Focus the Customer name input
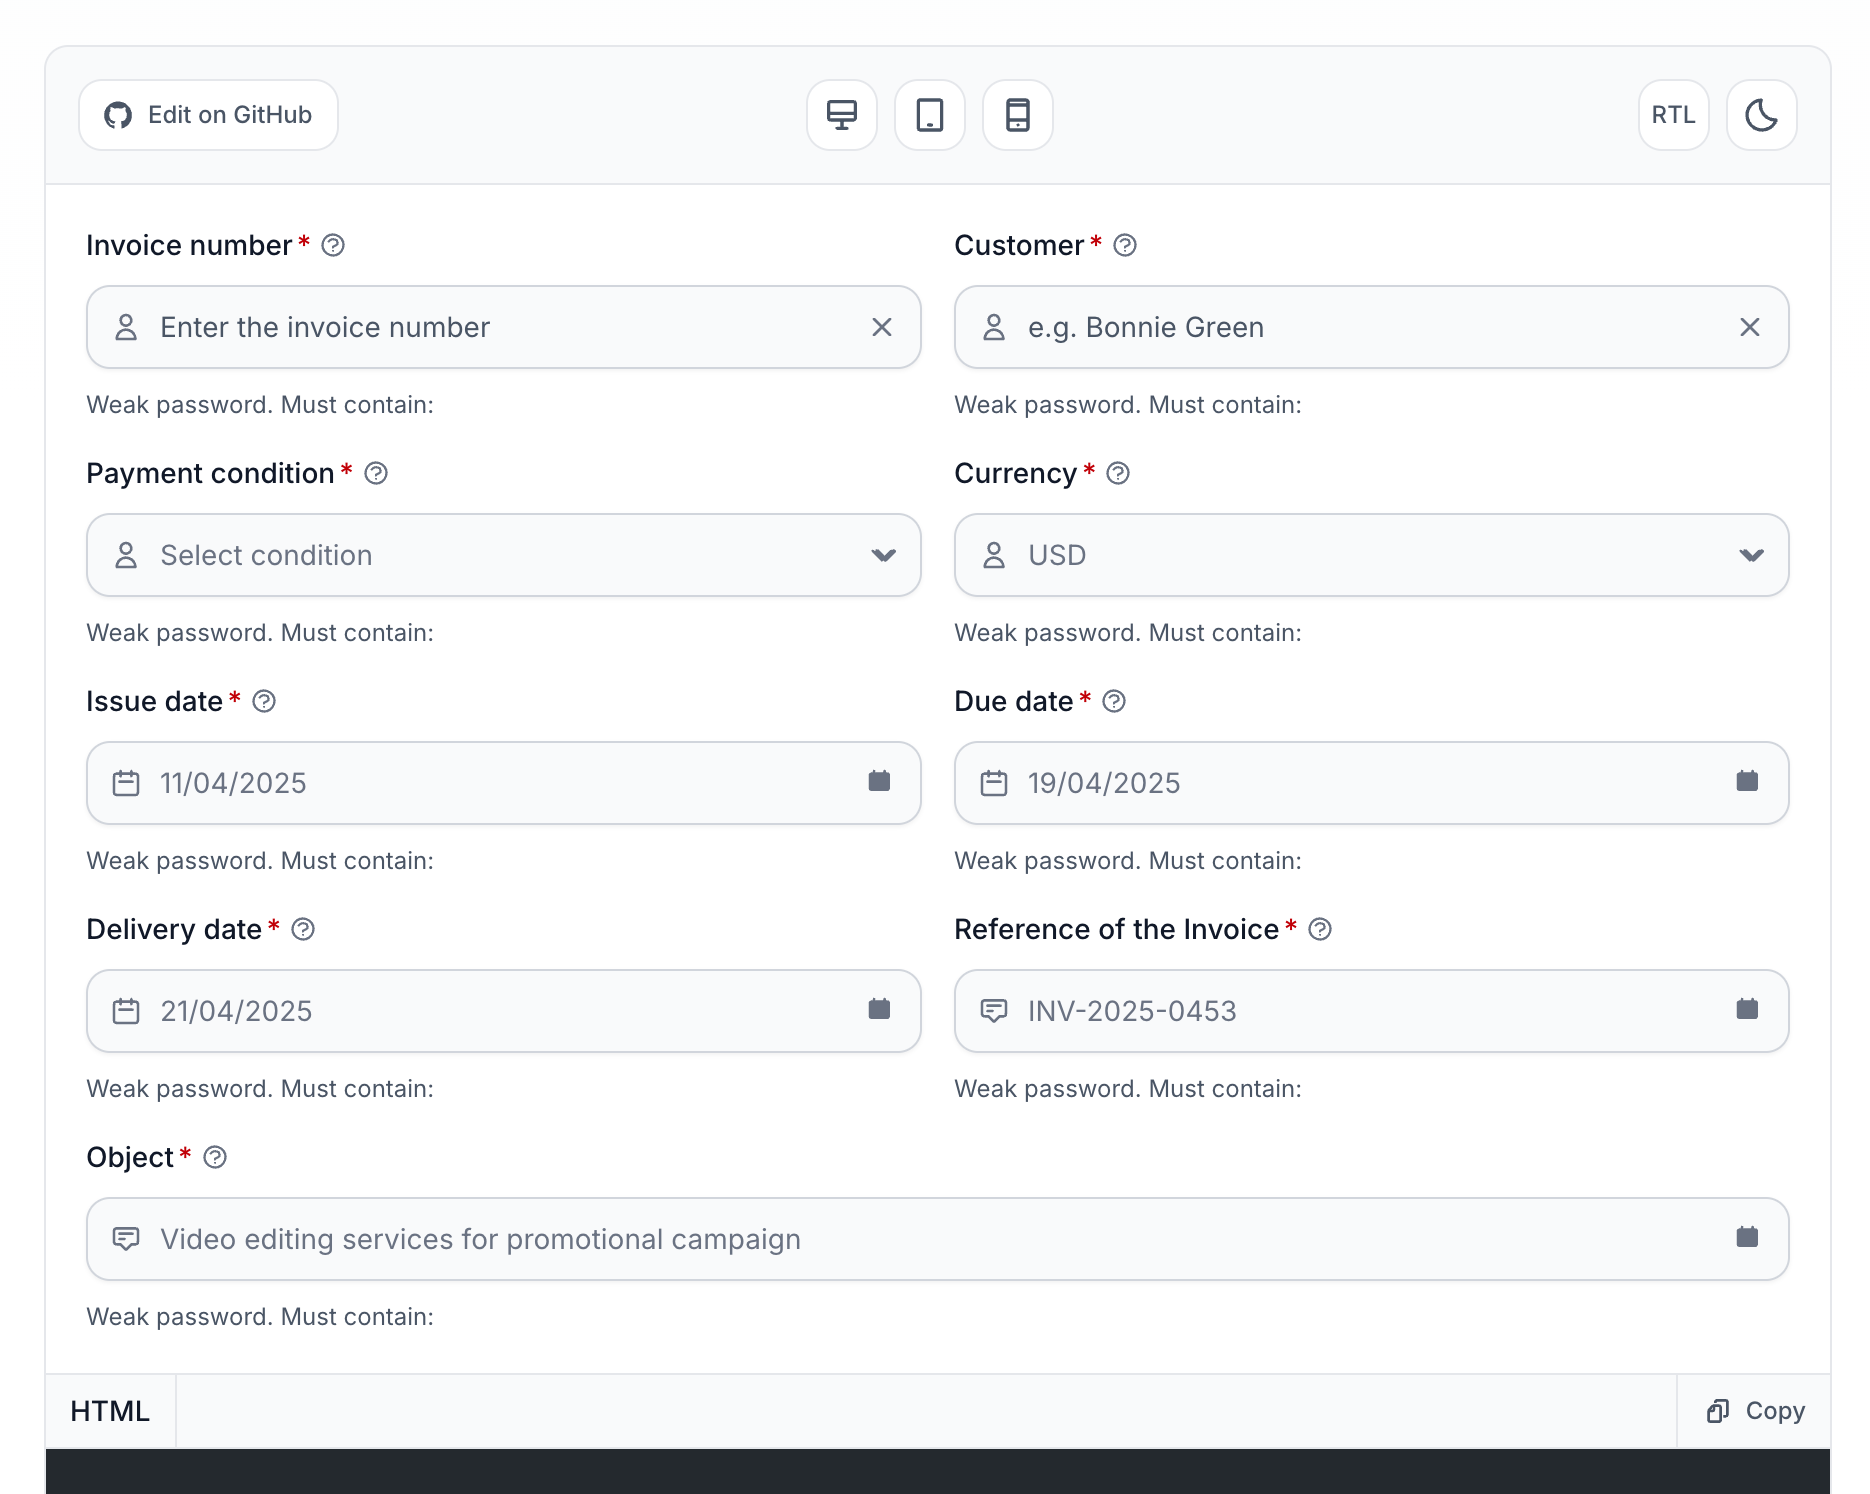Image resolution: width=1870 pixels, height=1494 pixels. [1372, 327]
